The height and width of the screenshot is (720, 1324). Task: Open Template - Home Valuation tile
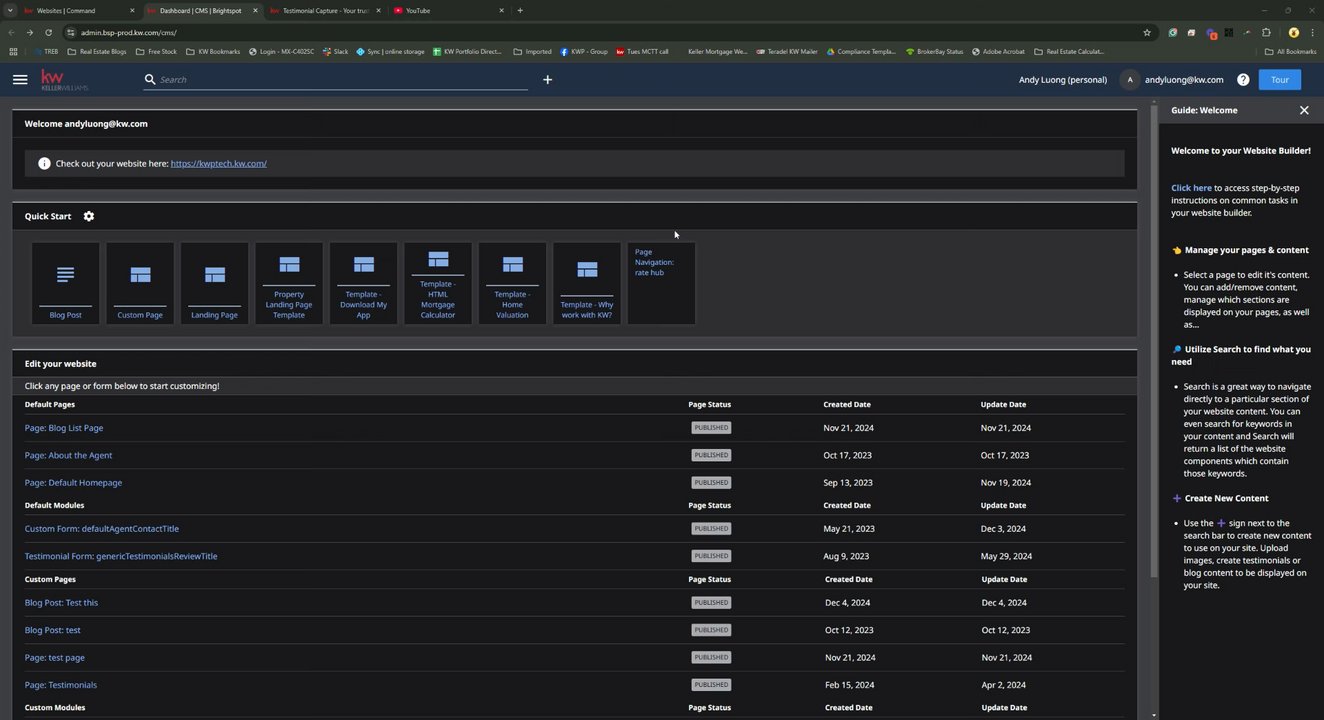coord(512,283)
